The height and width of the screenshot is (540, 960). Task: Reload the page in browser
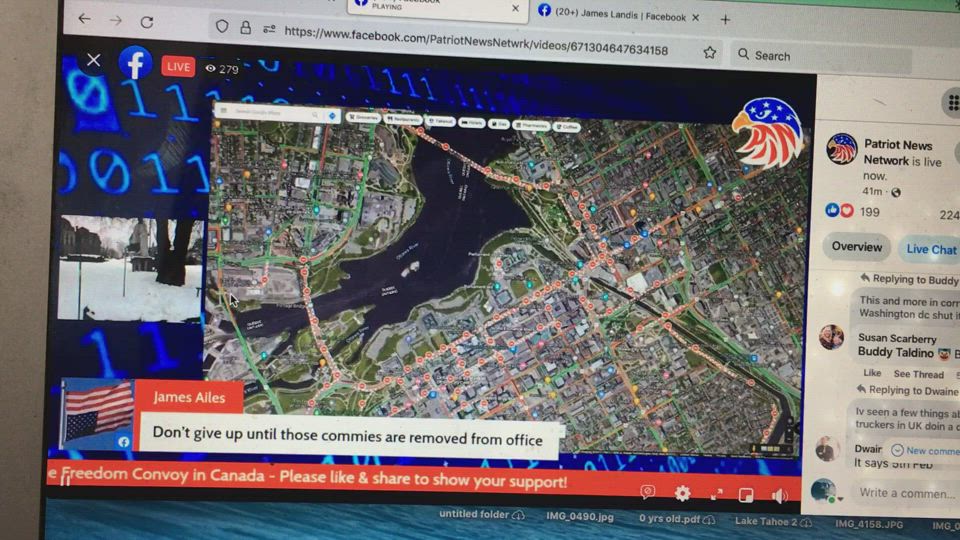point(147,22)
